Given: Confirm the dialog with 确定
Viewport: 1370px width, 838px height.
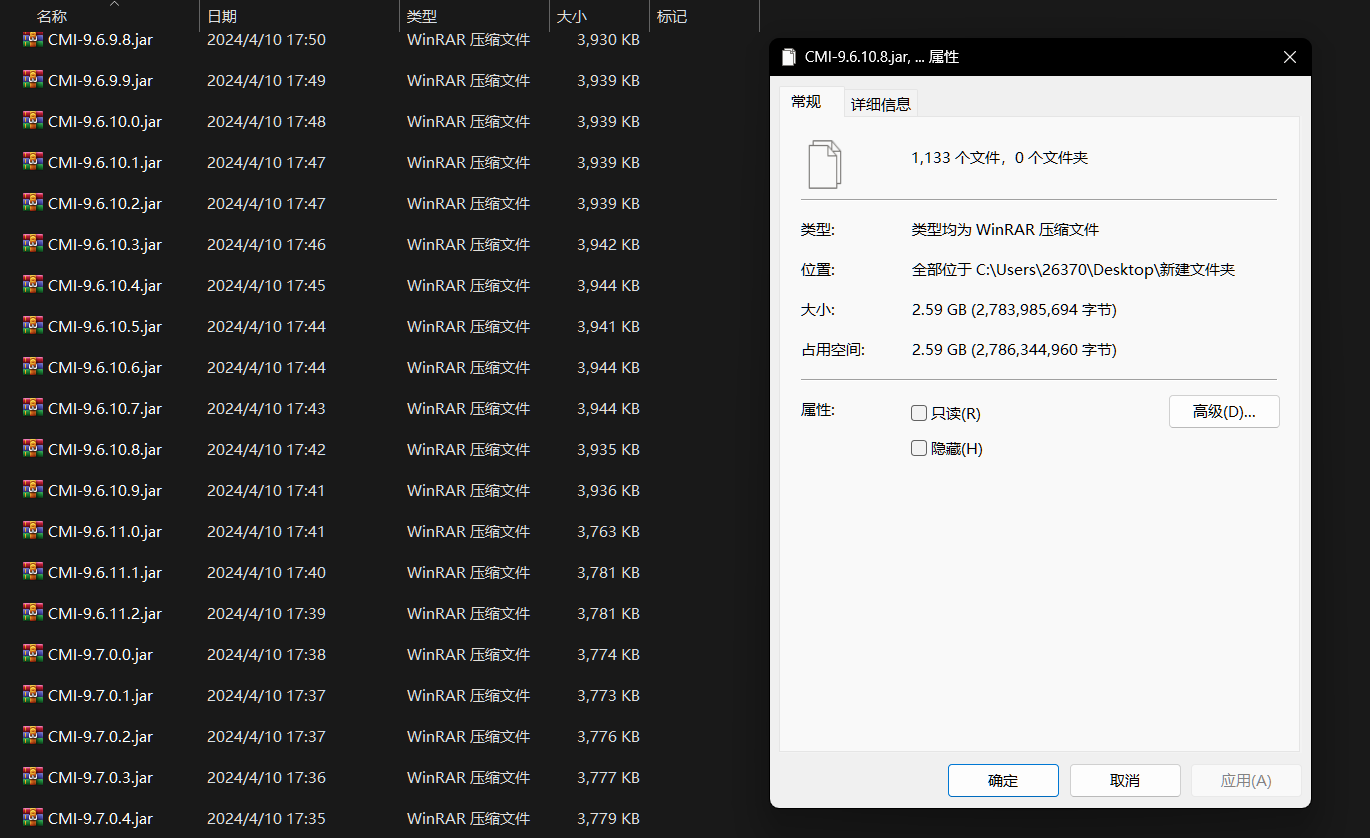Looking at the screenshot, I should click(1003, 781).
